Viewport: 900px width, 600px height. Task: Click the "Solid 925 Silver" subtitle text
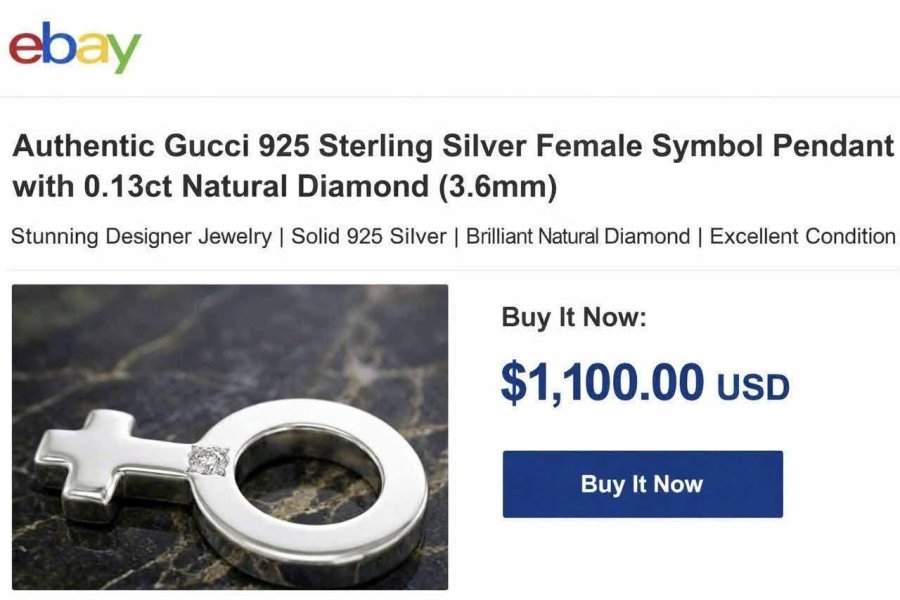[x=368, y=236]
